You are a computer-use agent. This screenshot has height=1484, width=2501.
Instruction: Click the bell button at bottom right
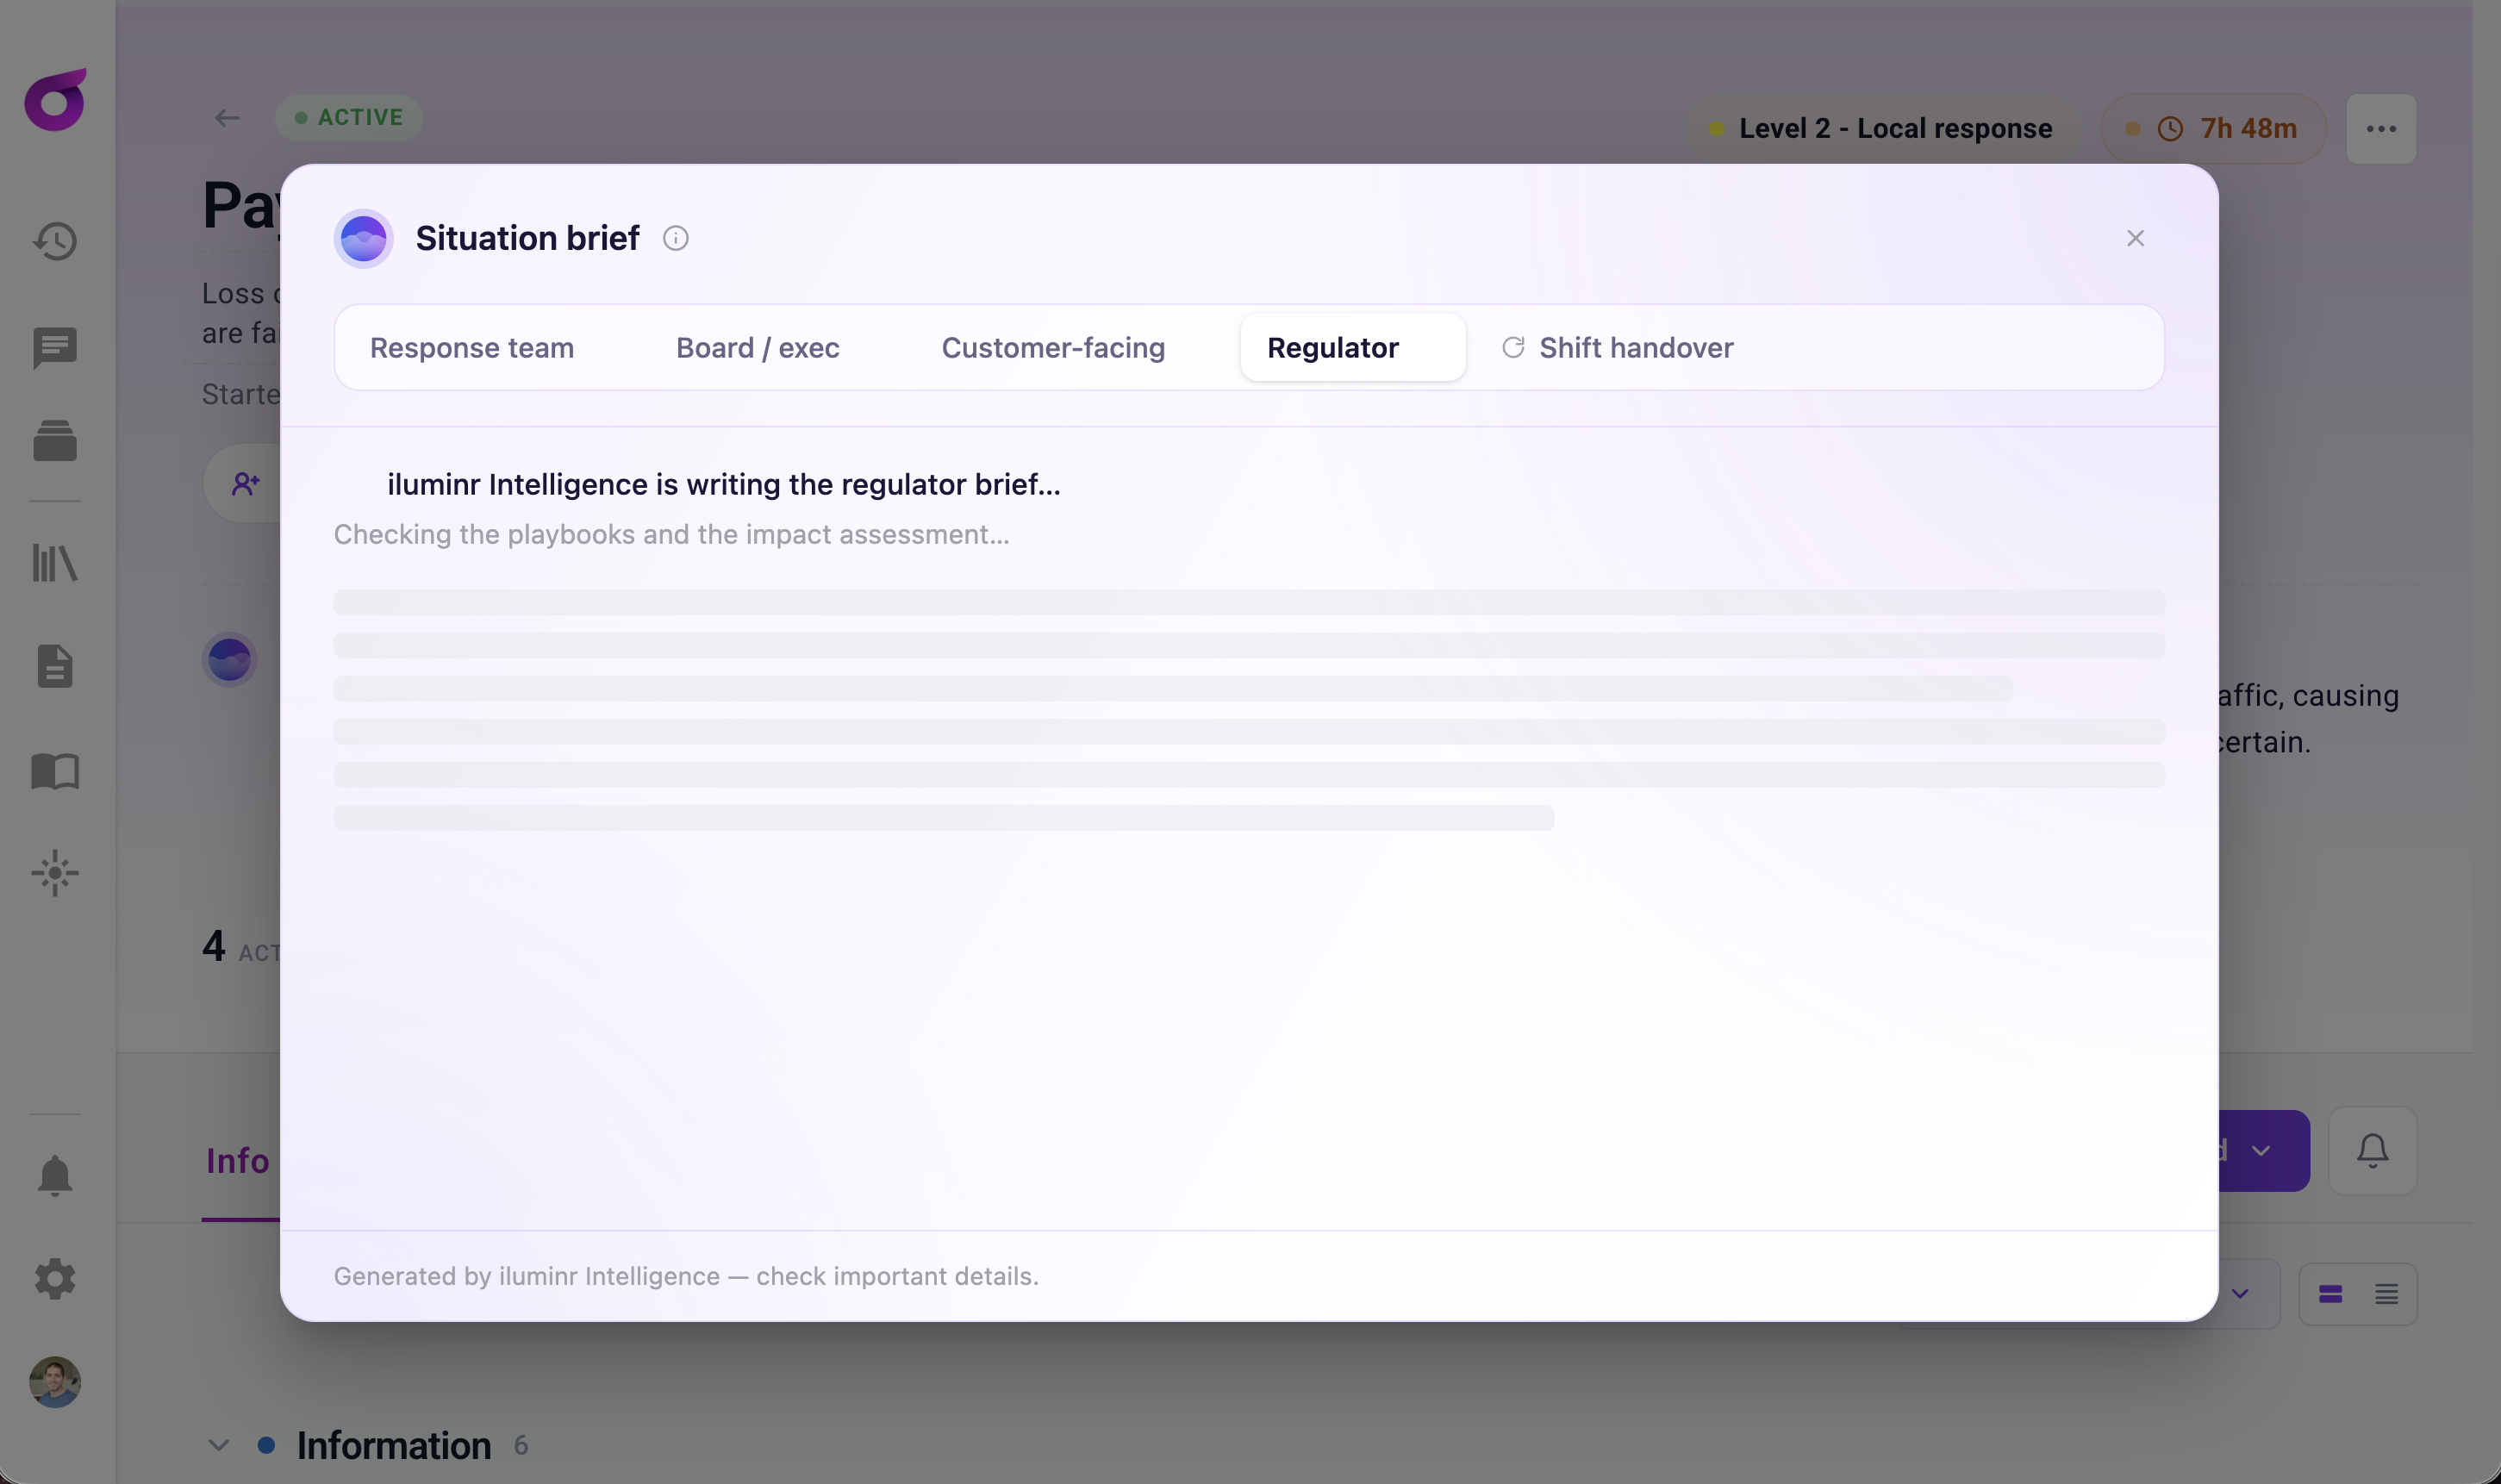[x=2372, y=1151]
